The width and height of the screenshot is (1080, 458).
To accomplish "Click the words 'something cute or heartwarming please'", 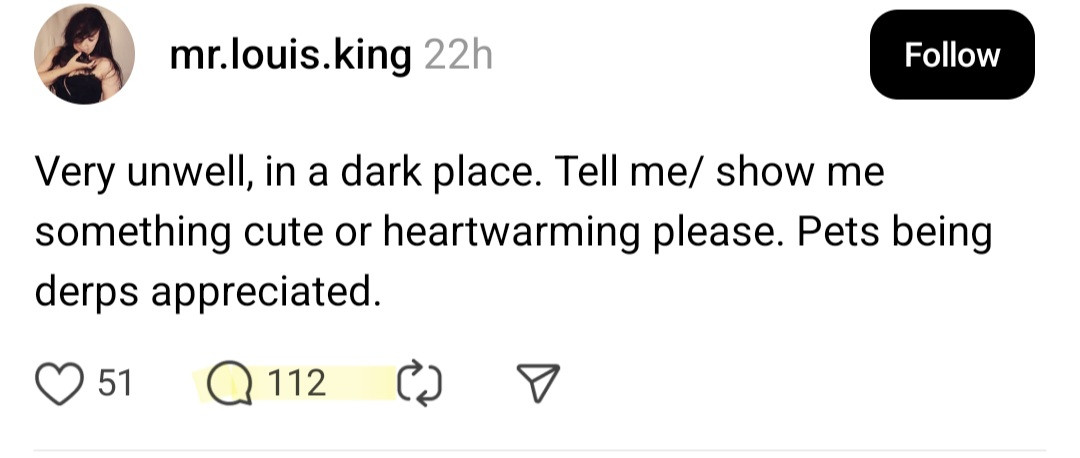I will coord(408,233).
